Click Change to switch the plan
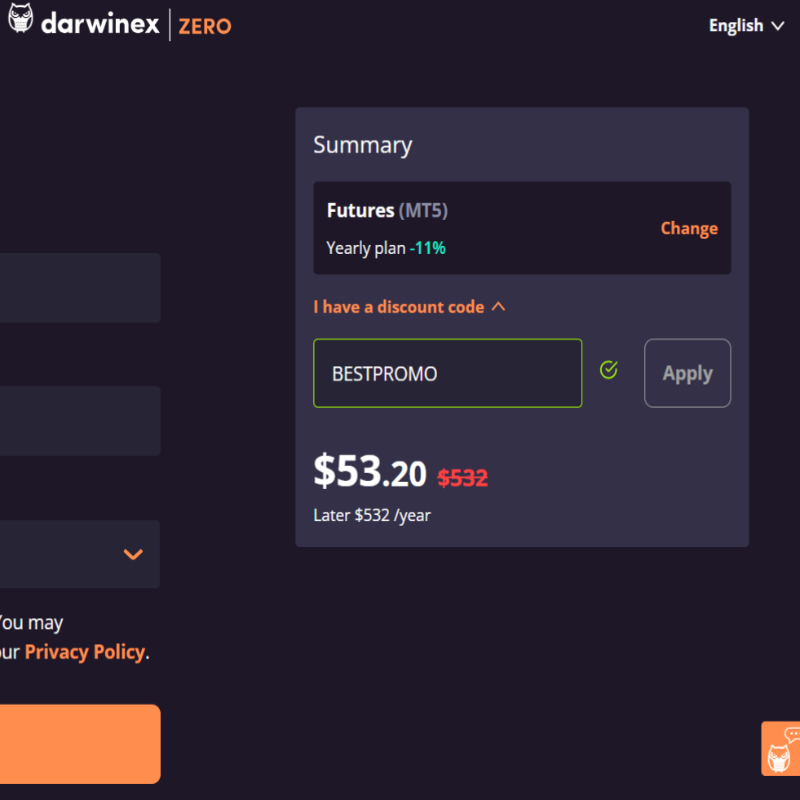 tap(689, 228)
